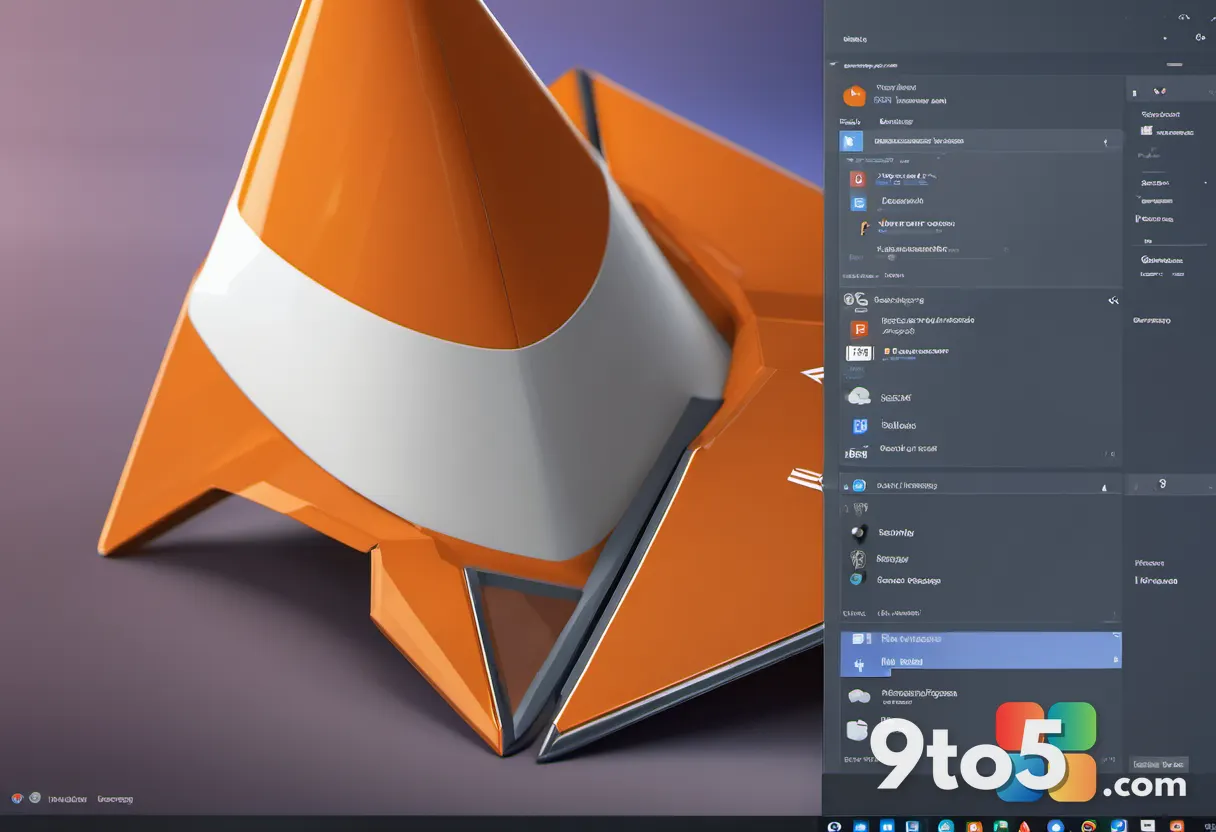Select the second row of the blue highlighted block
Viewport: 1216px width, 832px height.
pyautogui.click(x=981, y=660)
